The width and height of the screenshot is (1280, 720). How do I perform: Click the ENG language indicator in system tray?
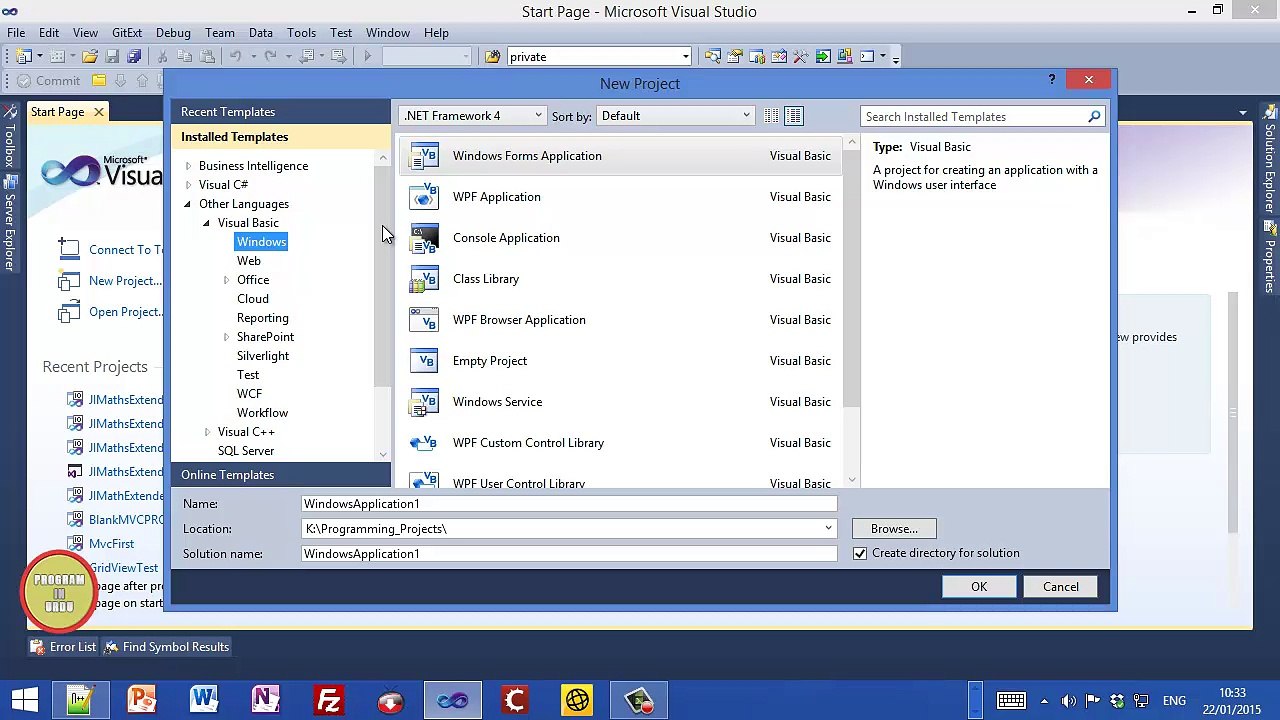(x=1174, y=701)
